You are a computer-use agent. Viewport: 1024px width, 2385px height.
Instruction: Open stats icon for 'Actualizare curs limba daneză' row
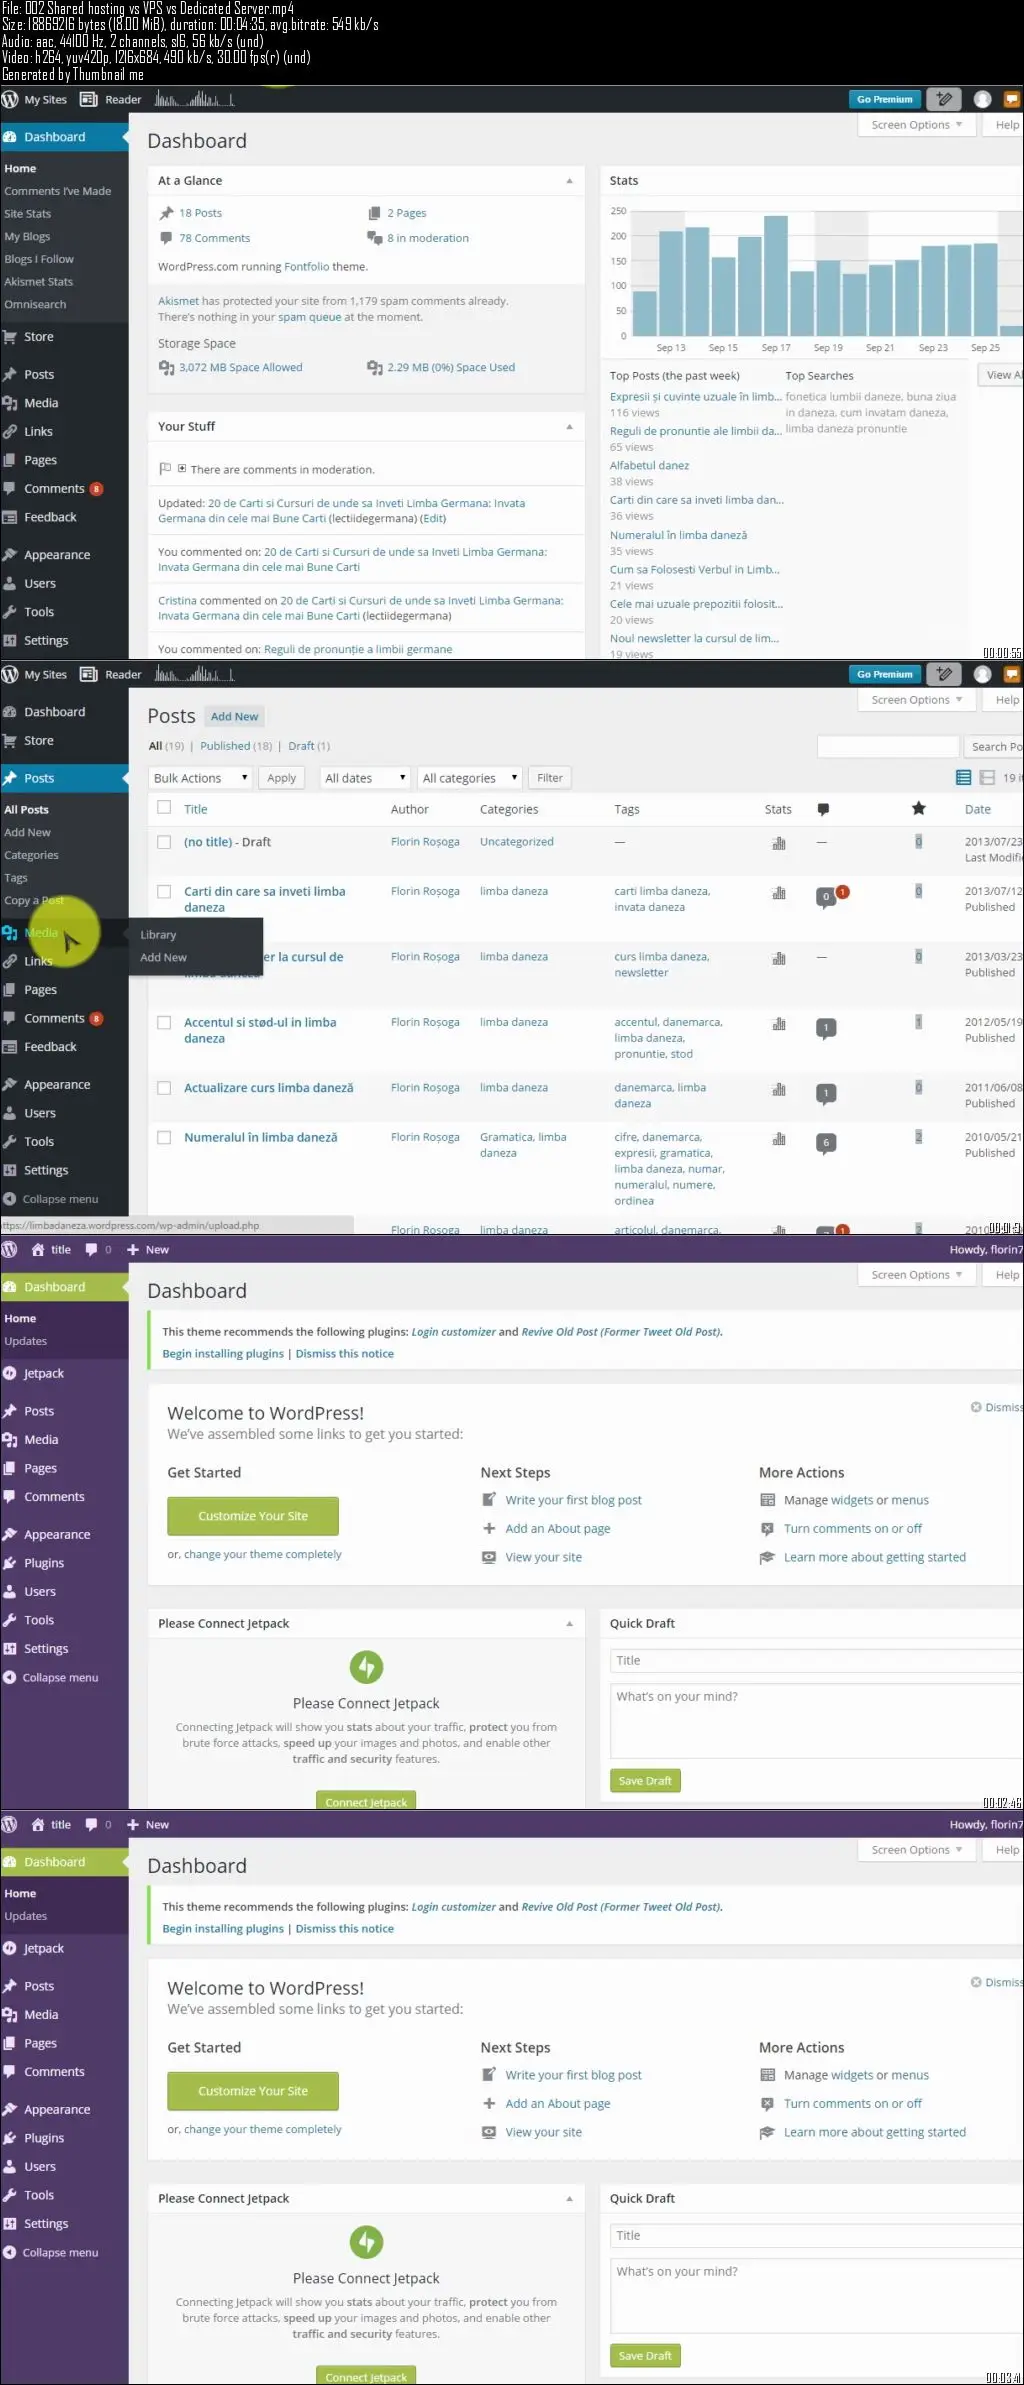(x=779, y=1089)
